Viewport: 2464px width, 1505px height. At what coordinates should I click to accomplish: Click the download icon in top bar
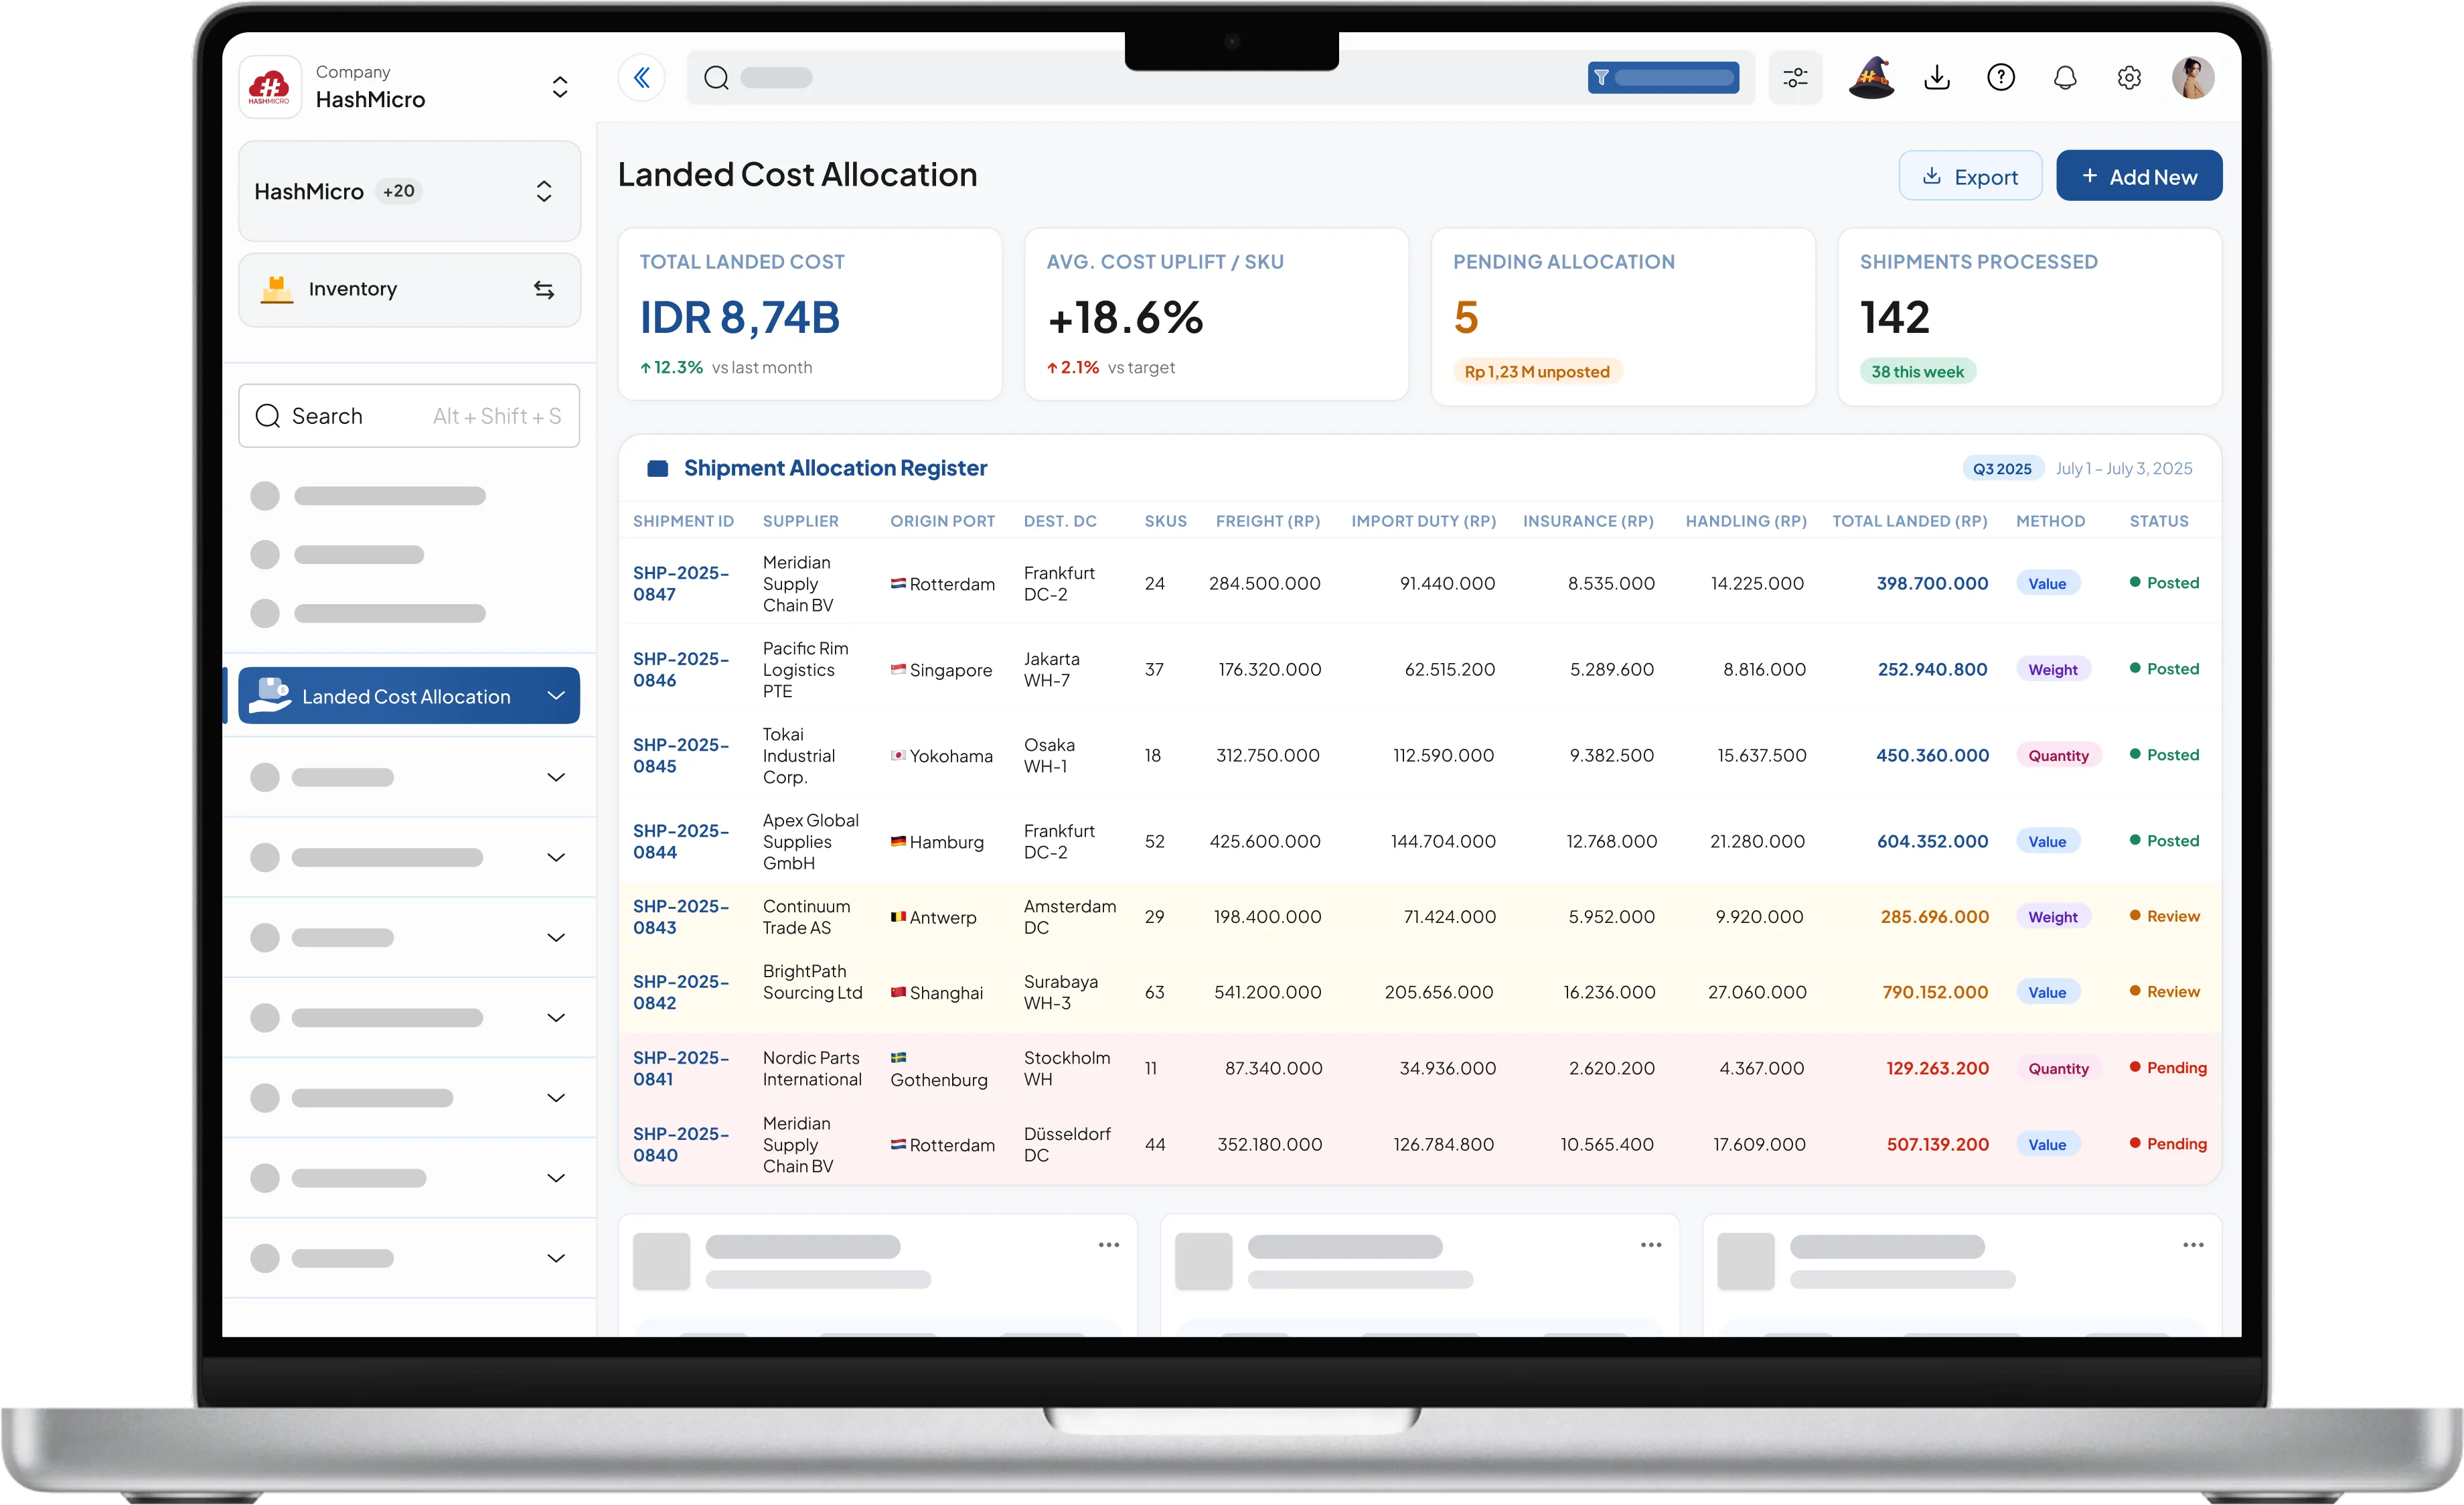pyautogui.click(x=1937, y=78)
